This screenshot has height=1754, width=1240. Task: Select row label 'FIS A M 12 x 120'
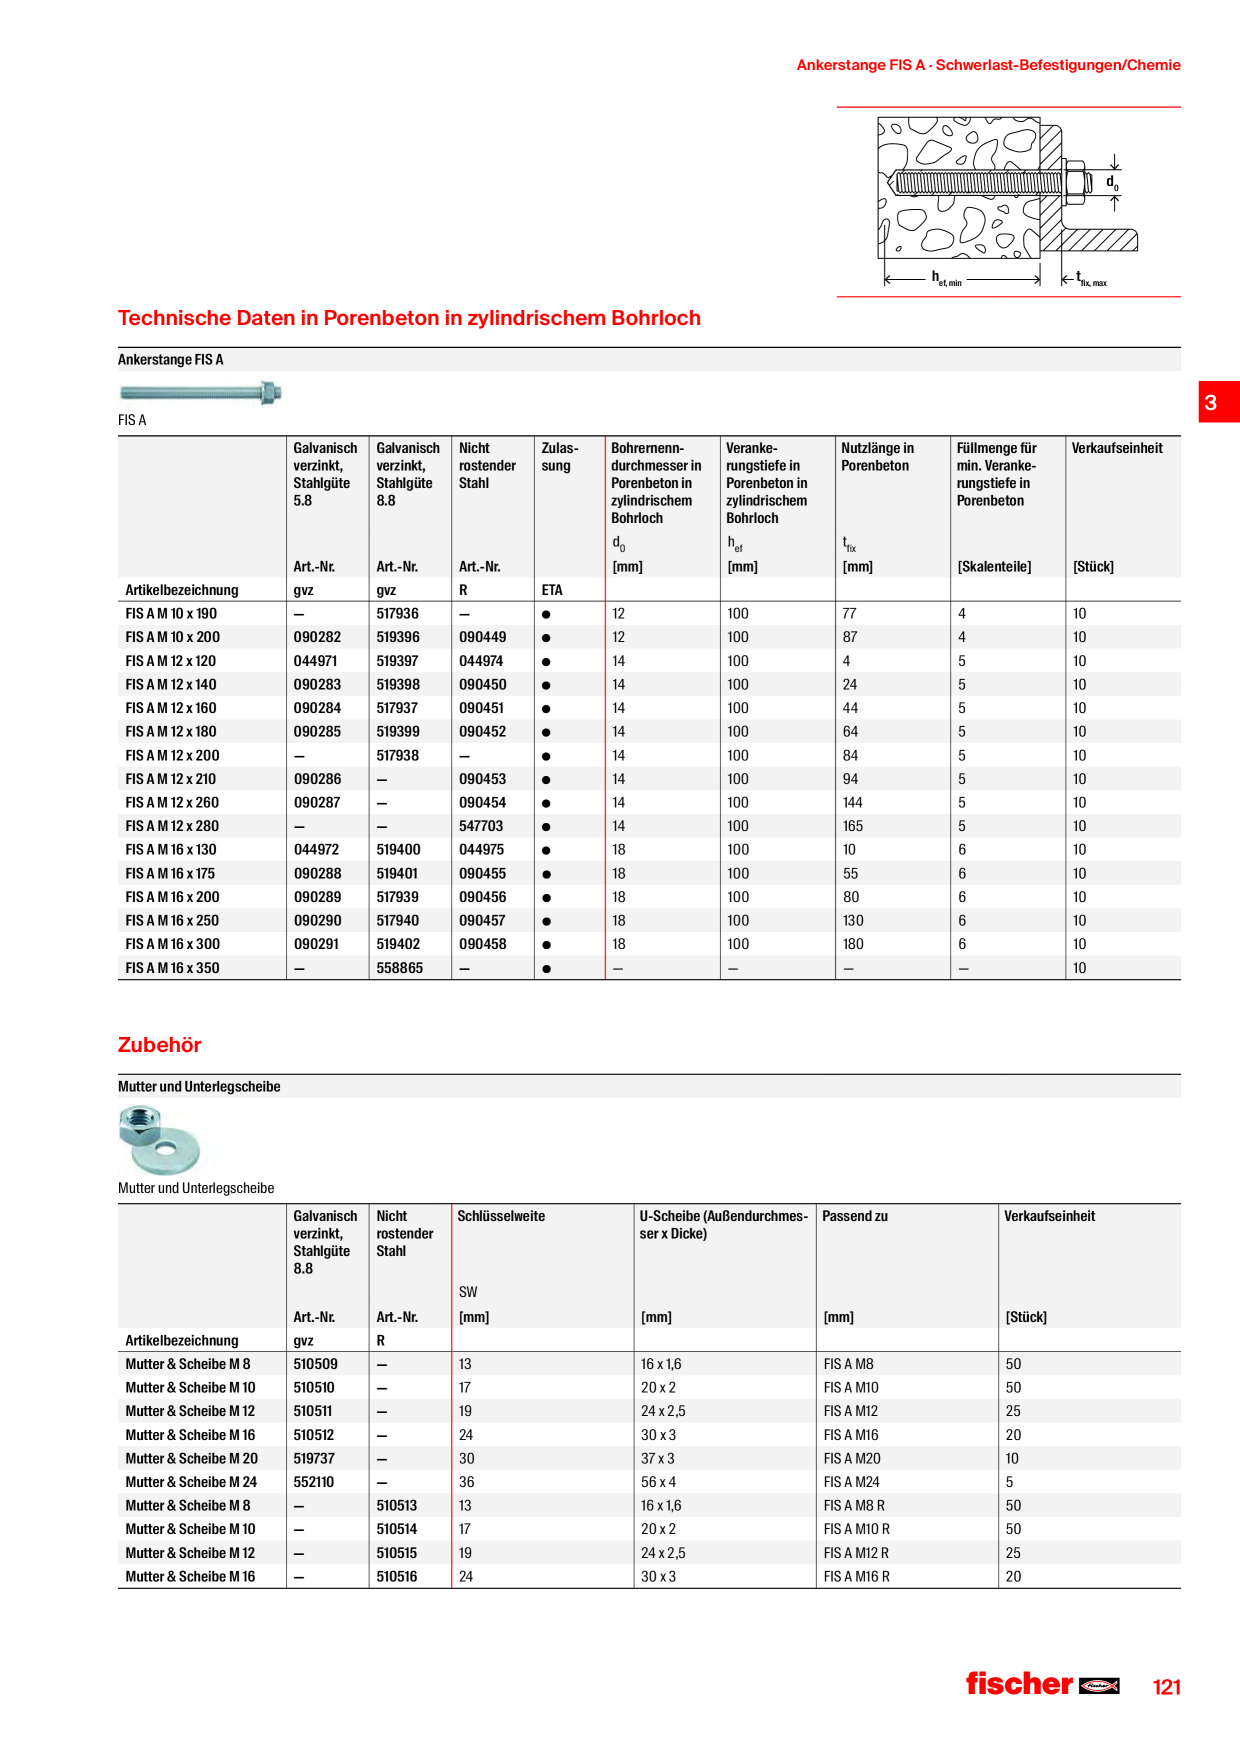pyautogui.click(x=170, y=661)
